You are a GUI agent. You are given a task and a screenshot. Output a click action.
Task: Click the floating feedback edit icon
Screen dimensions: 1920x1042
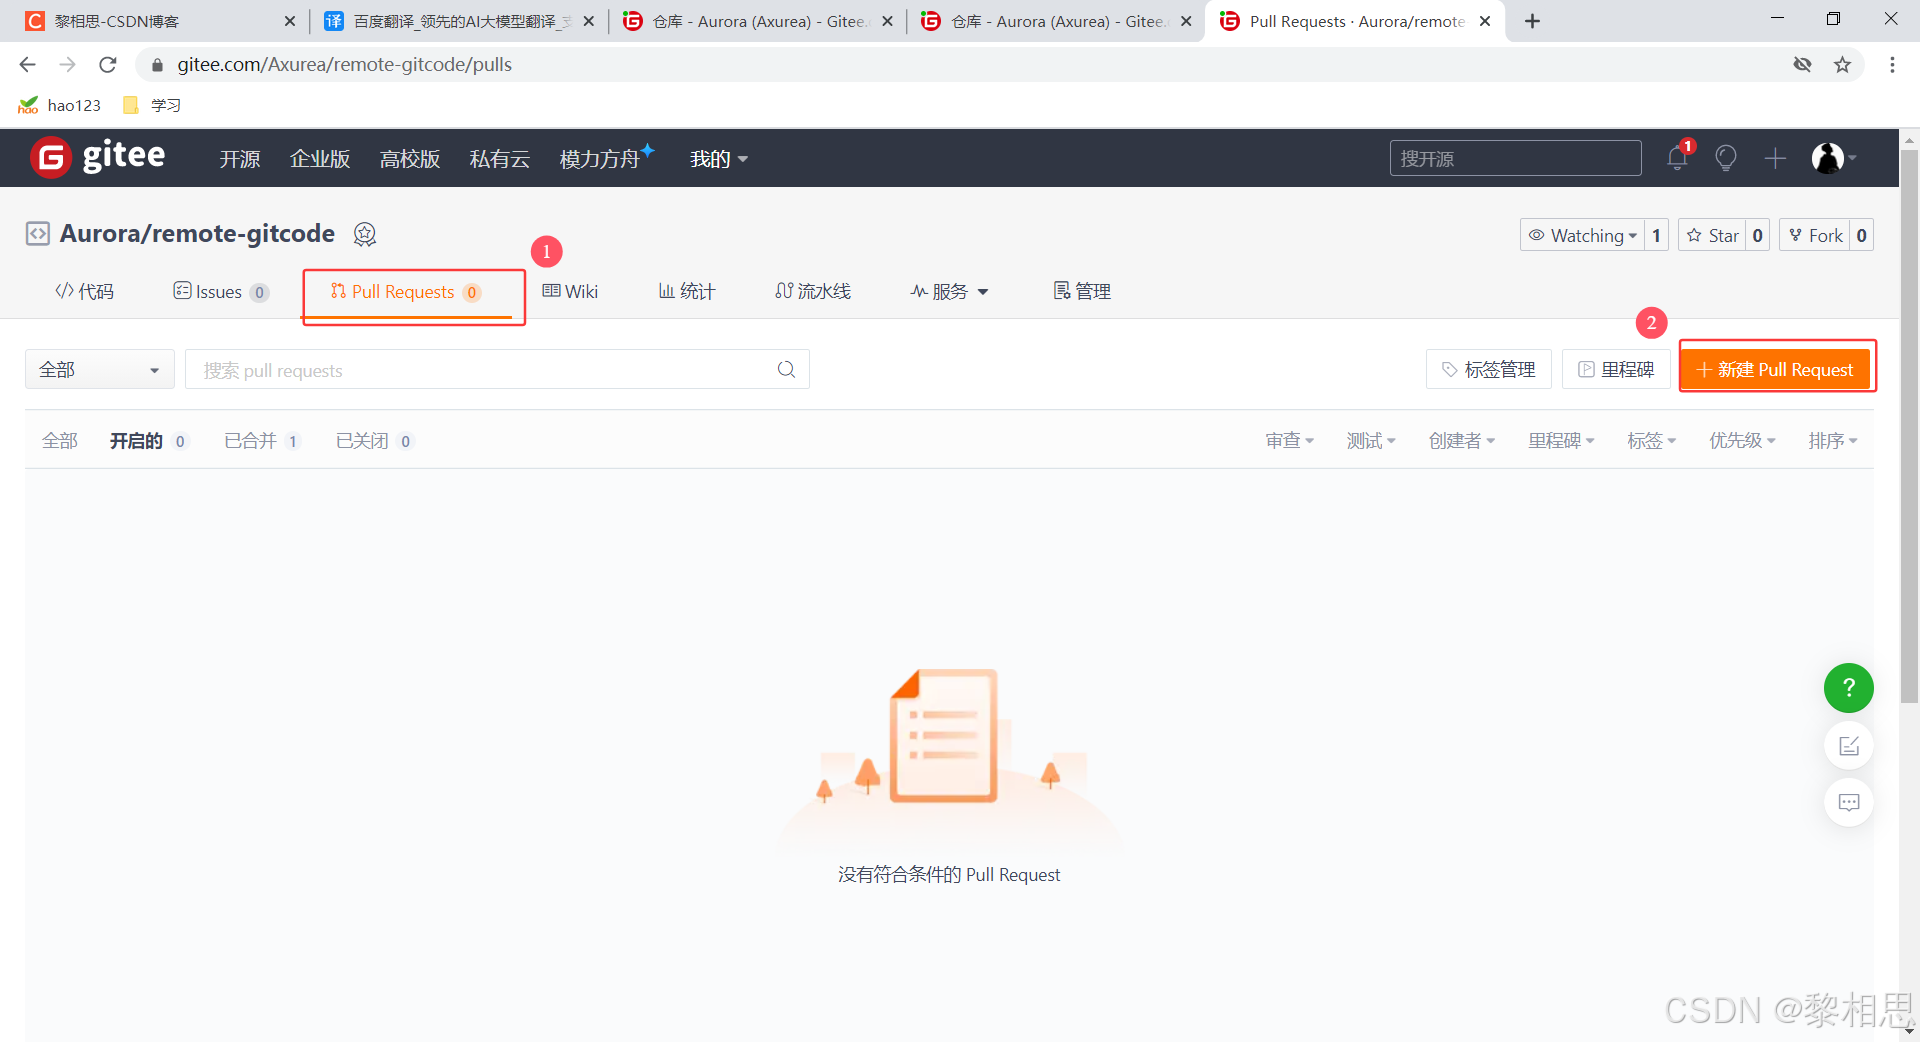[x=1849, y=746]
